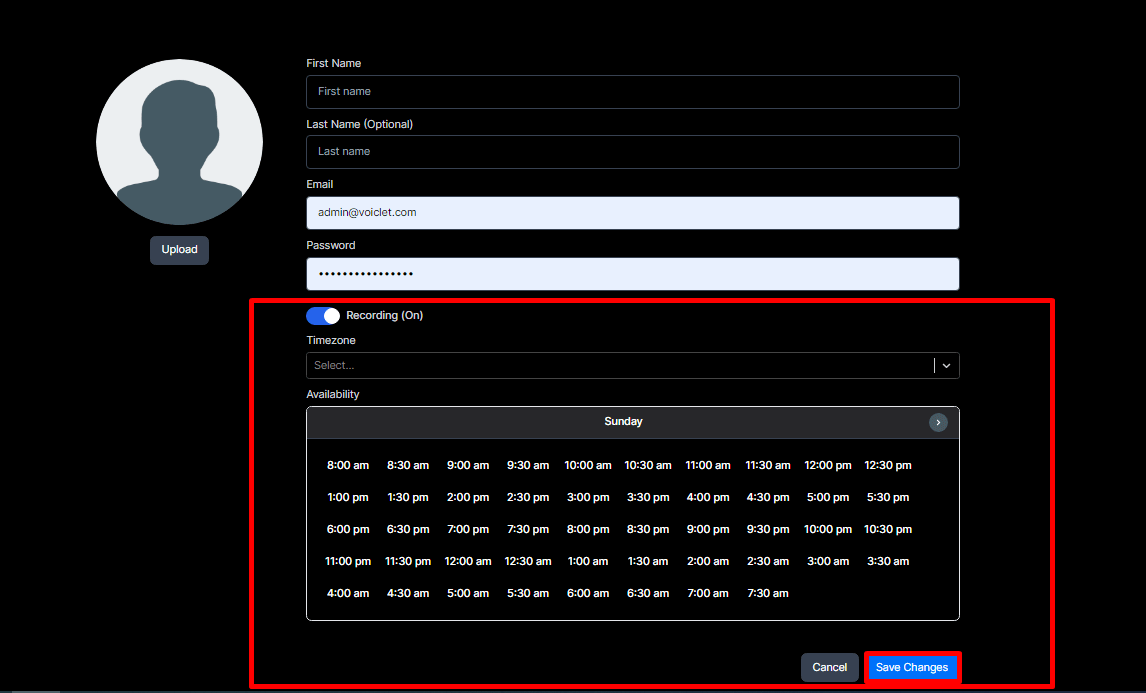The image size is (1146, 693).
Task: Select the 8:30 am time slot
Action: tap(408, 466)
